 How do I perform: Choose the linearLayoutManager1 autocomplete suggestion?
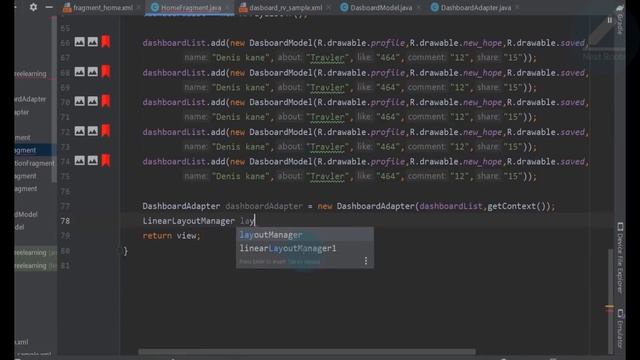(x=304, y=248)
